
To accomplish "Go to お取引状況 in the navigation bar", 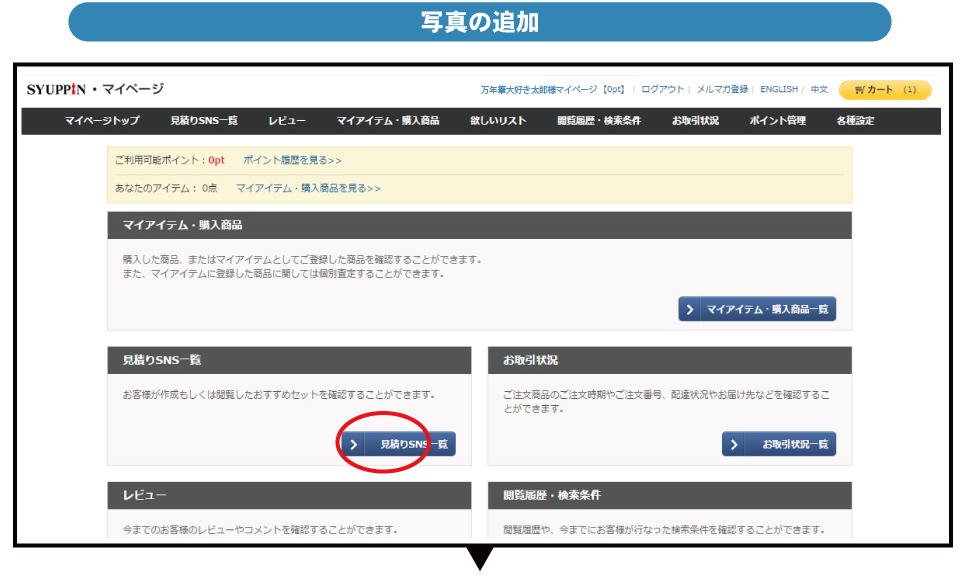I will (696, 121).
